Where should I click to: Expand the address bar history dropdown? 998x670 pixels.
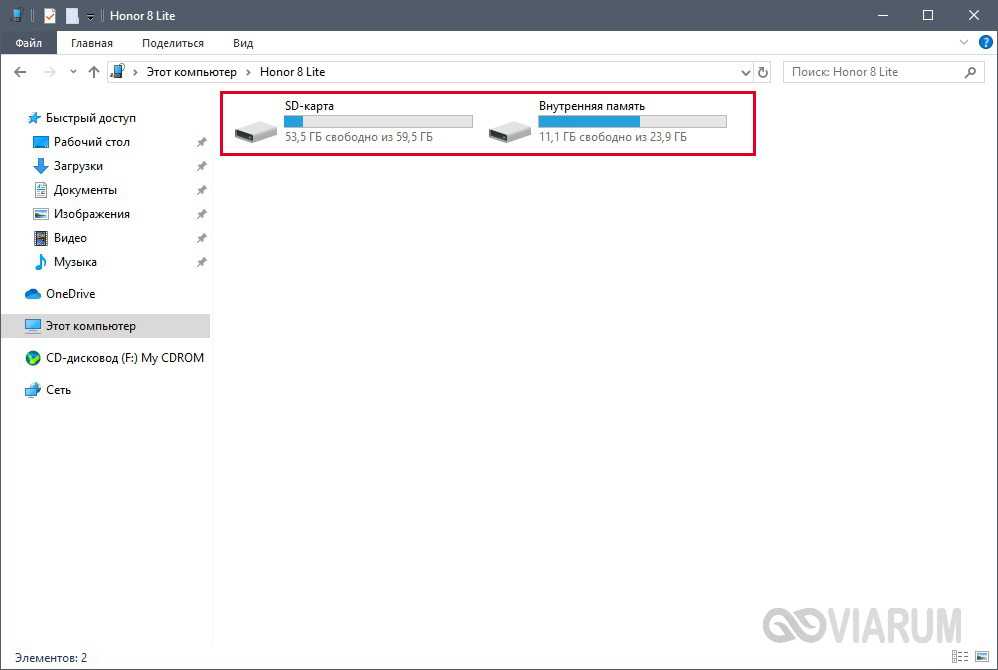(745, 72)
